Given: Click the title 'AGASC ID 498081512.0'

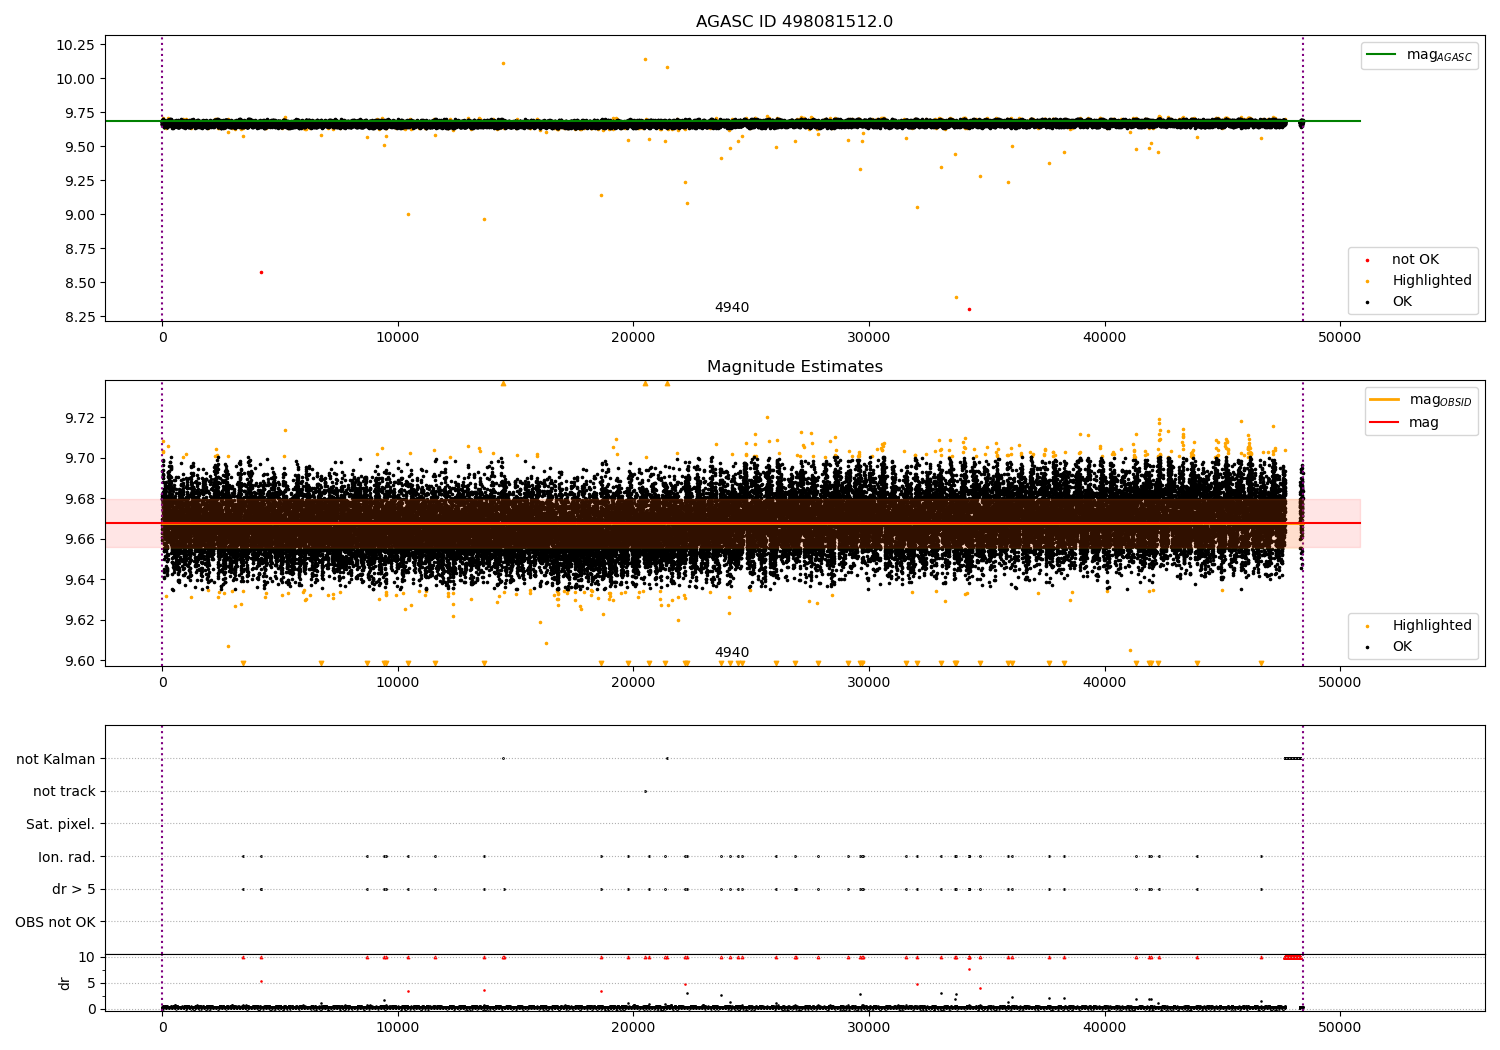Looking at the screenshot, I should pyautogui.click(x=794, y=22).
